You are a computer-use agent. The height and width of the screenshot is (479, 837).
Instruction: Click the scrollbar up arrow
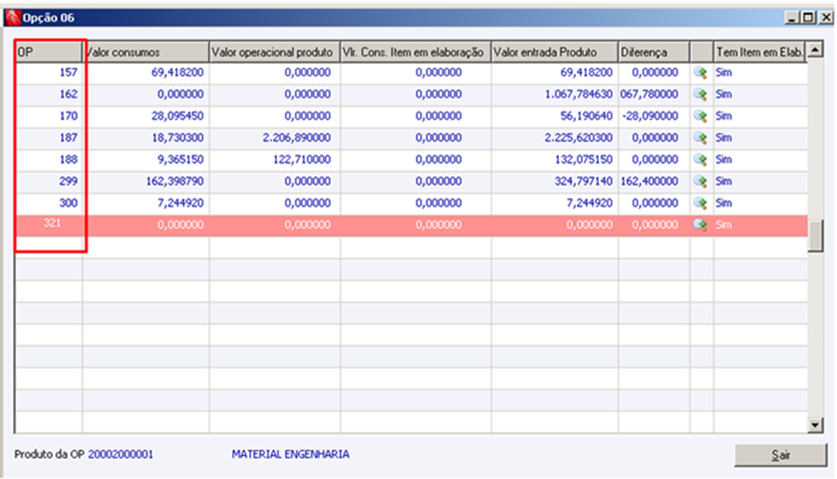pyautogui.click(x=815, y=50)
